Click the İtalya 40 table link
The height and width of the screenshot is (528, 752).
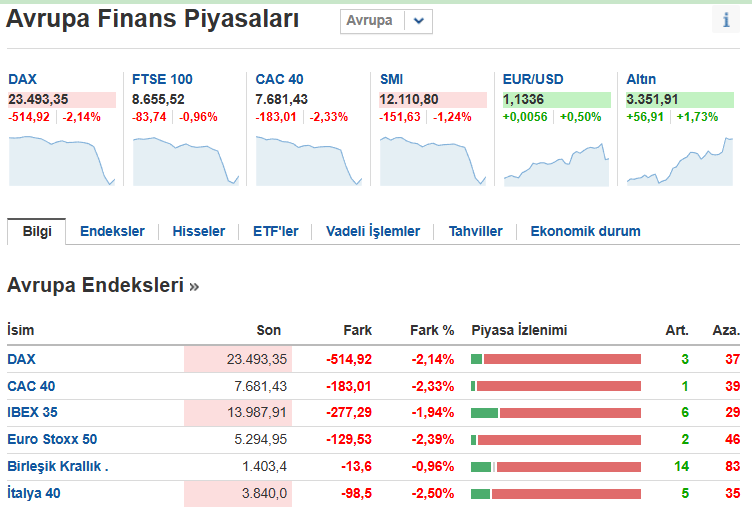coord(34,493)
